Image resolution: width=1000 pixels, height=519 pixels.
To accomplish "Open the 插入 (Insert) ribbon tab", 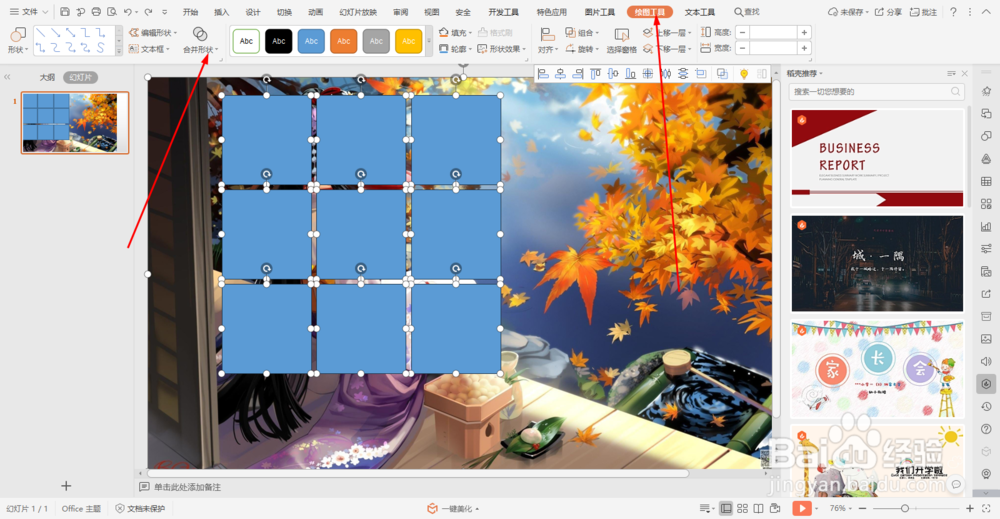I will [x=221, y=12].
